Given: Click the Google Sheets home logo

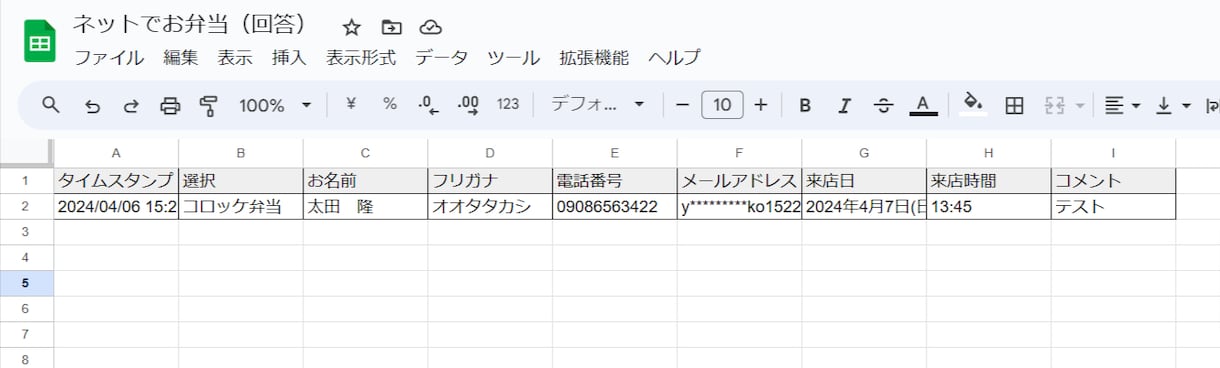Looking at the screenshot, I should point(40,42).
